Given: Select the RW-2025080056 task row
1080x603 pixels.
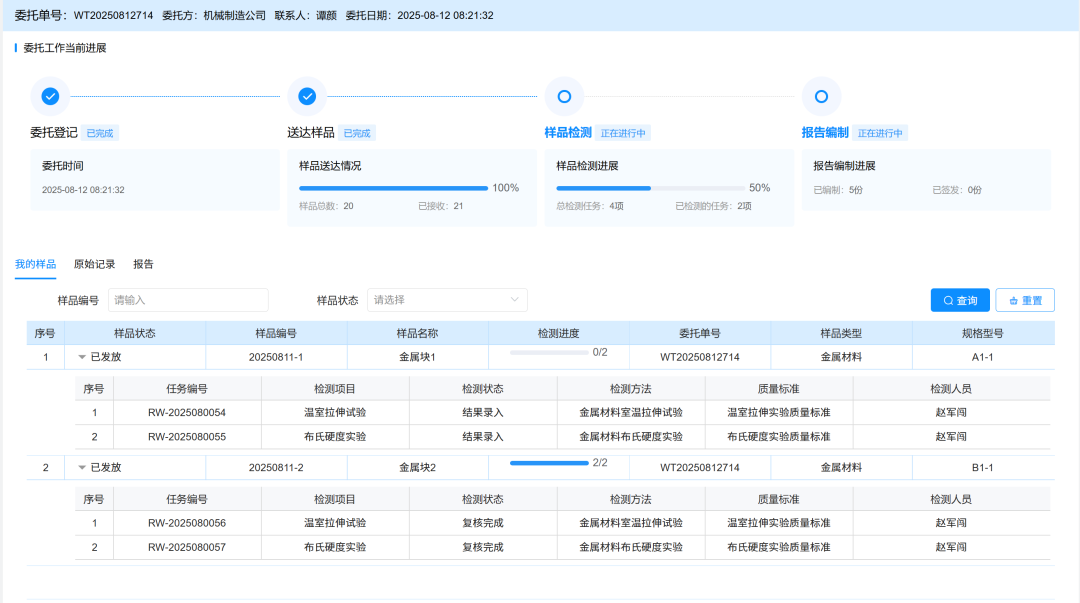Looking at the screenshot, I should pyautogui.click(x=400, y=522).
